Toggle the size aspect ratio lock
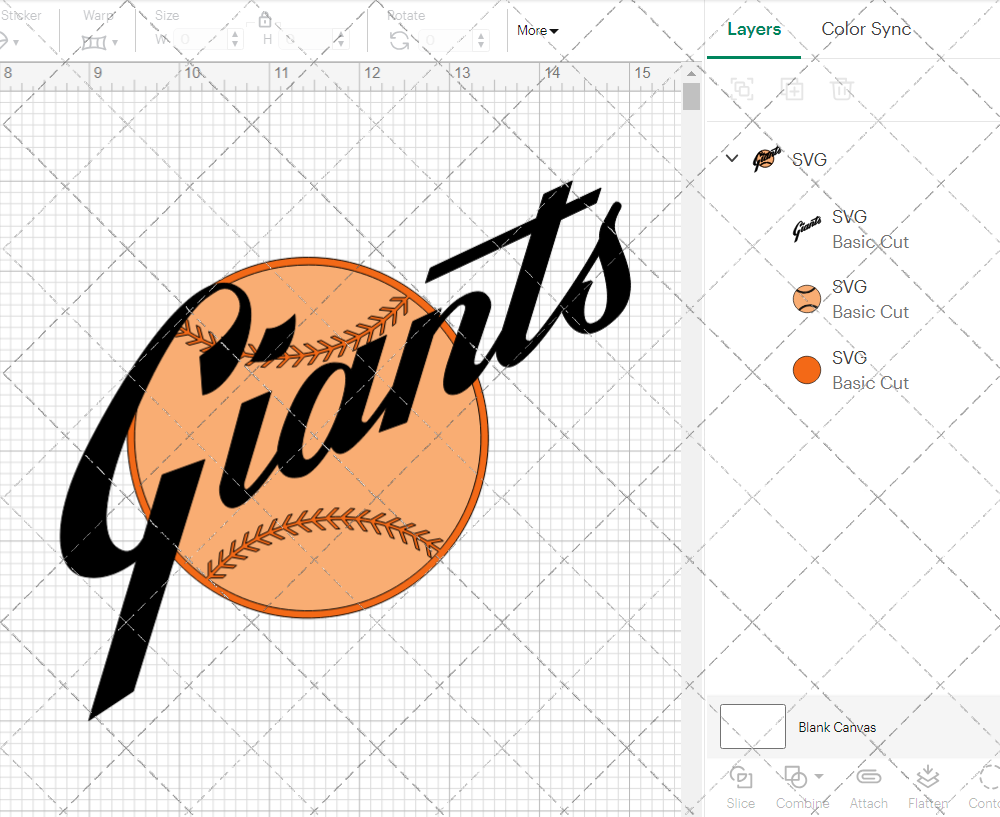 [x=265, y=20]
